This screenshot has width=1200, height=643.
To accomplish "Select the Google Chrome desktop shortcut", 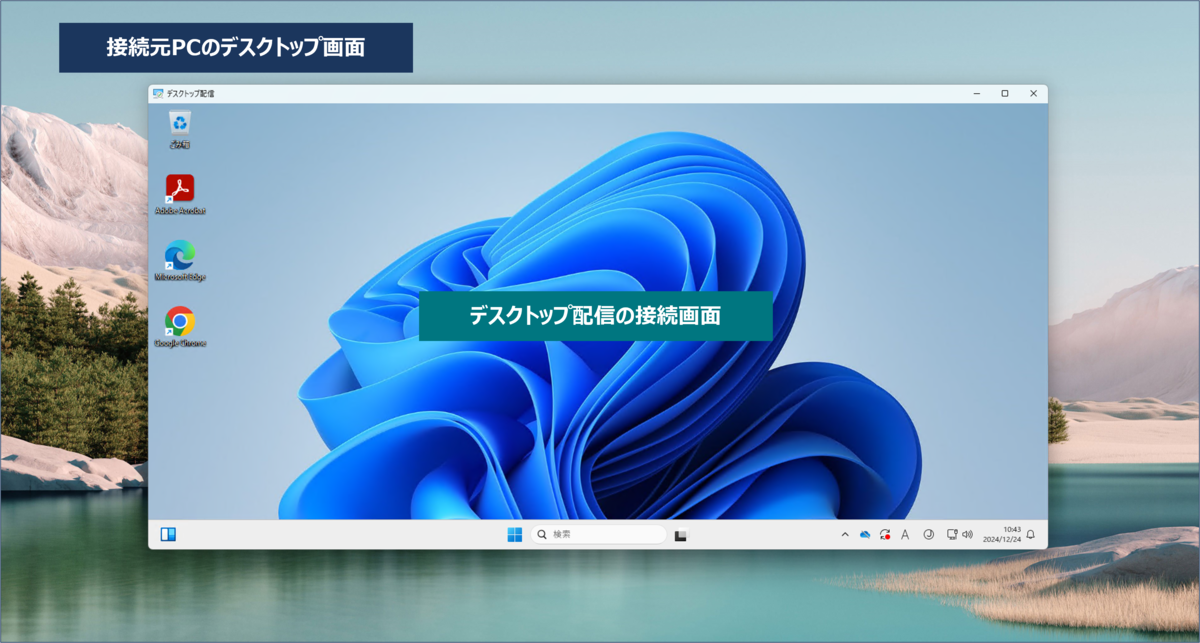I will tap(180, 327).
